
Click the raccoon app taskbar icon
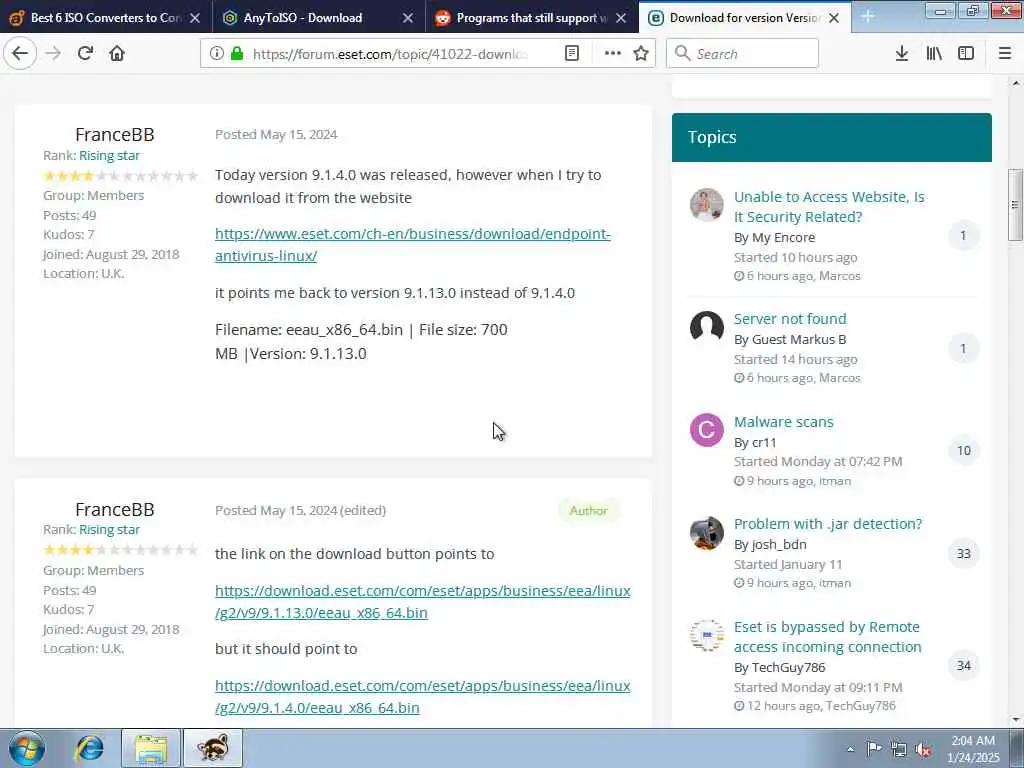pyautogui.click(x=213, y=748)
